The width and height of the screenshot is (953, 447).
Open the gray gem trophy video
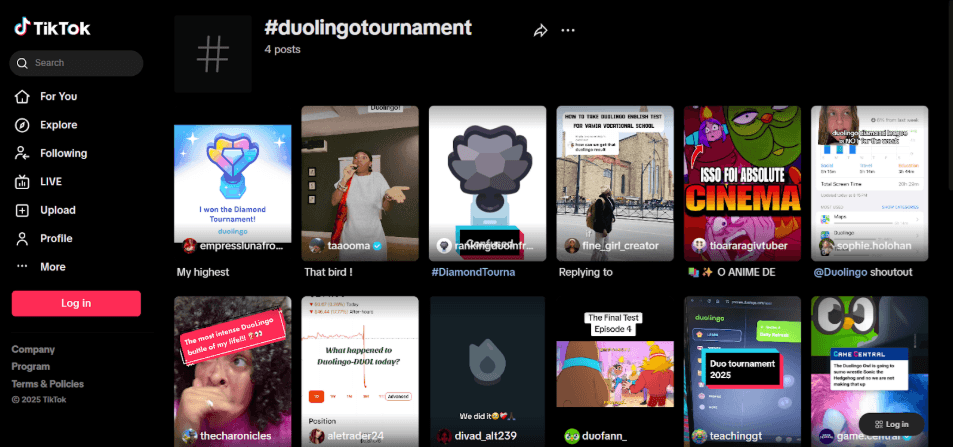coord(487,184)
